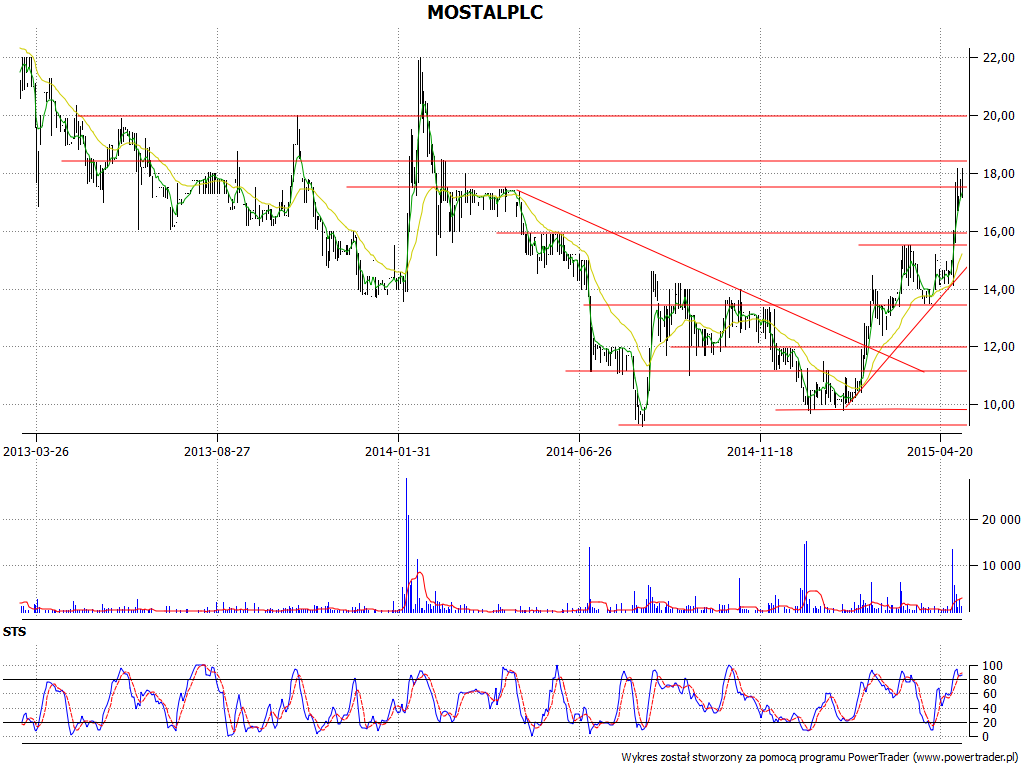Viewport: 1024px width, 768px height.
Task: Select the 2015-04-20 date label
Action: [x=940, y=451]
